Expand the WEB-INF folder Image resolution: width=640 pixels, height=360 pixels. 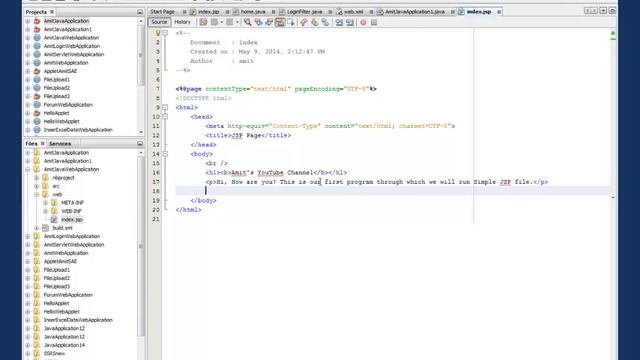(x=45, y=211)
